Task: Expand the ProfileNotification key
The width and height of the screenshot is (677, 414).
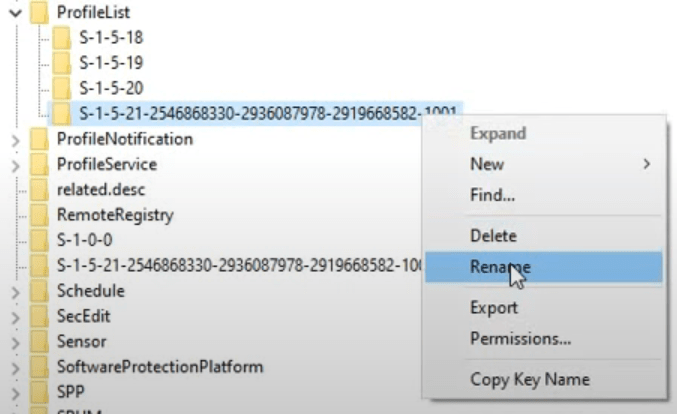Action: pos(15,140)
